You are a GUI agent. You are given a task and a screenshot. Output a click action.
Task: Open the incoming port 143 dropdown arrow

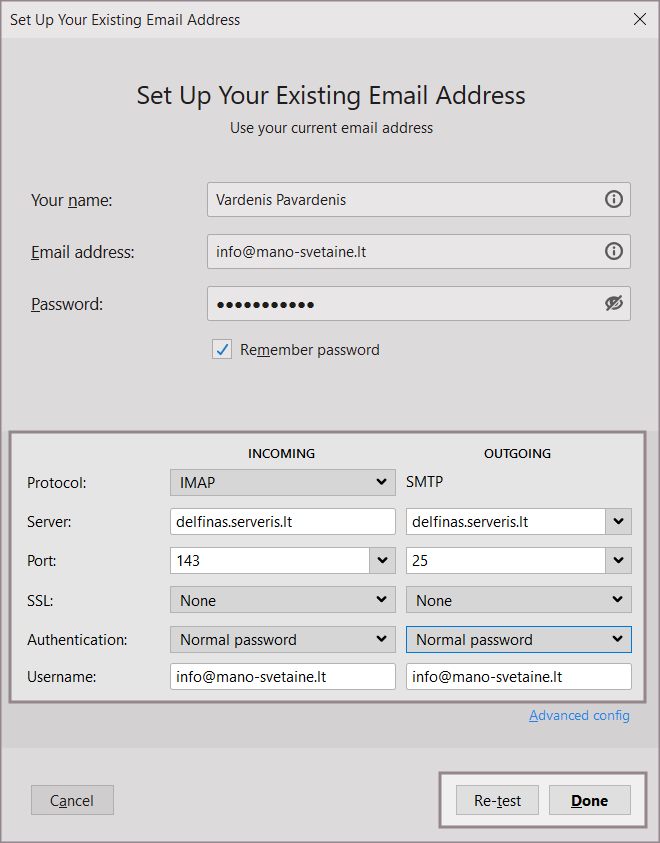pos(383,561)
